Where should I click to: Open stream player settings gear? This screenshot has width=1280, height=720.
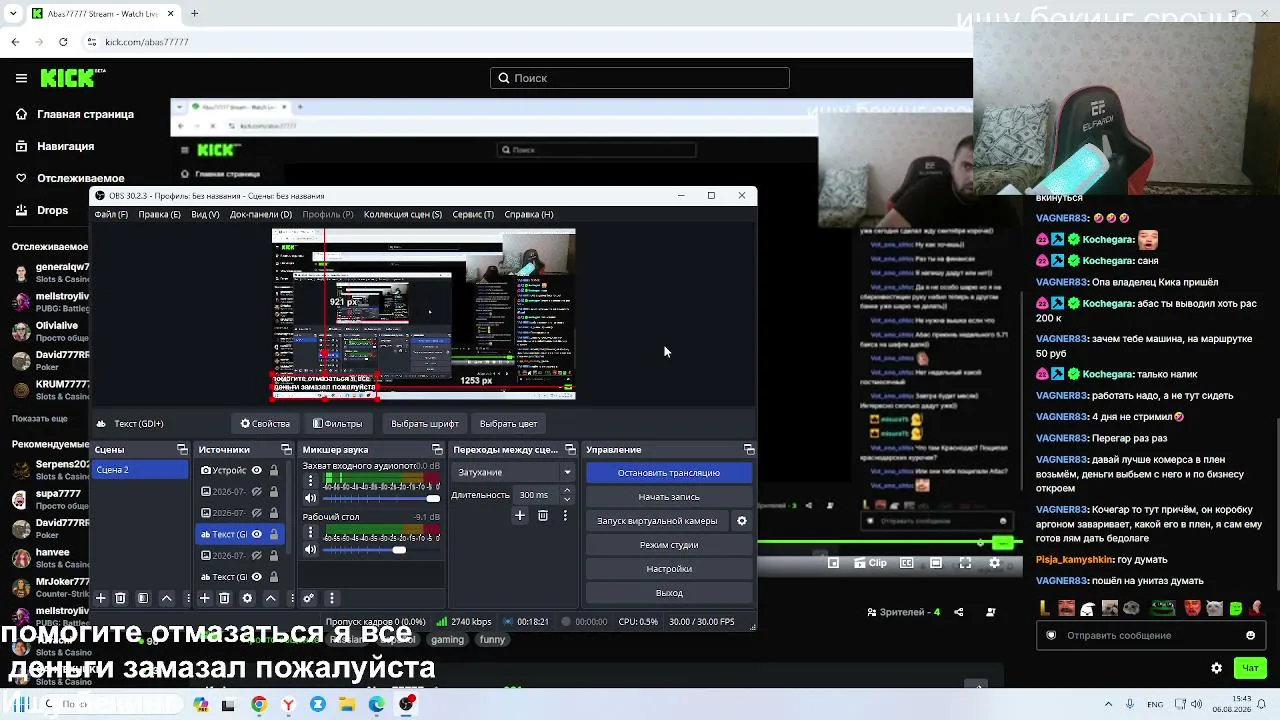994,563
